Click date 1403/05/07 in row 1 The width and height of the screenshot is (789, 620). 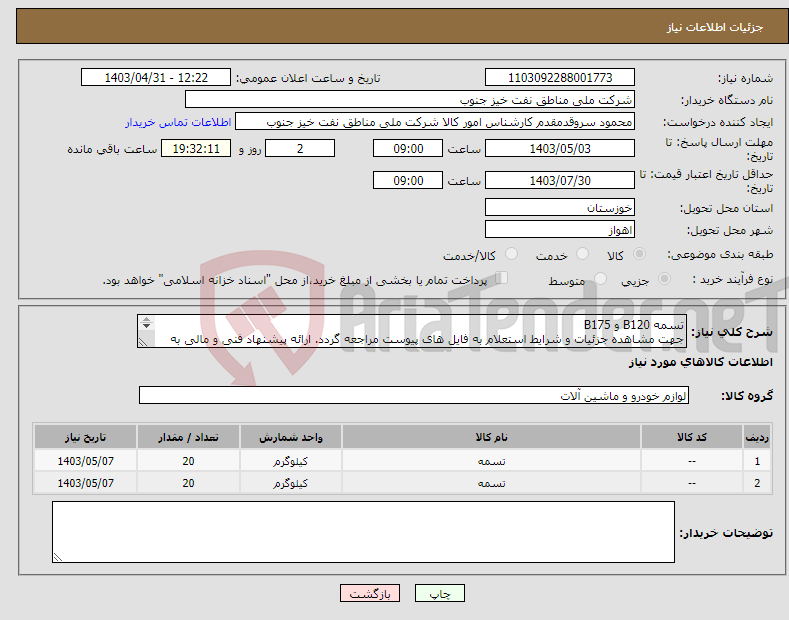[x=86, y=461]
